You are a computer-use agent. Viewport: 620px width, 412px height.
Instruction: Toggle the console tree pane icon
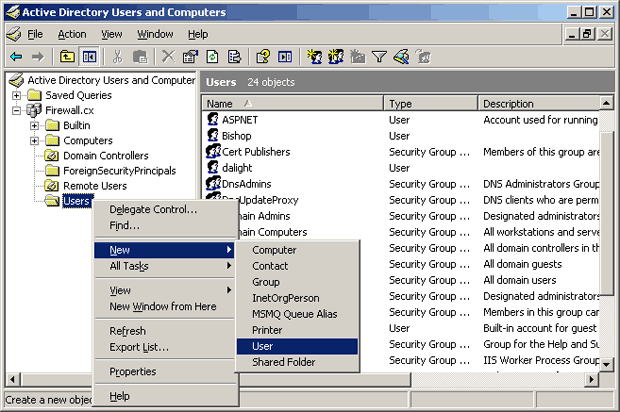[x=89, y=57]
